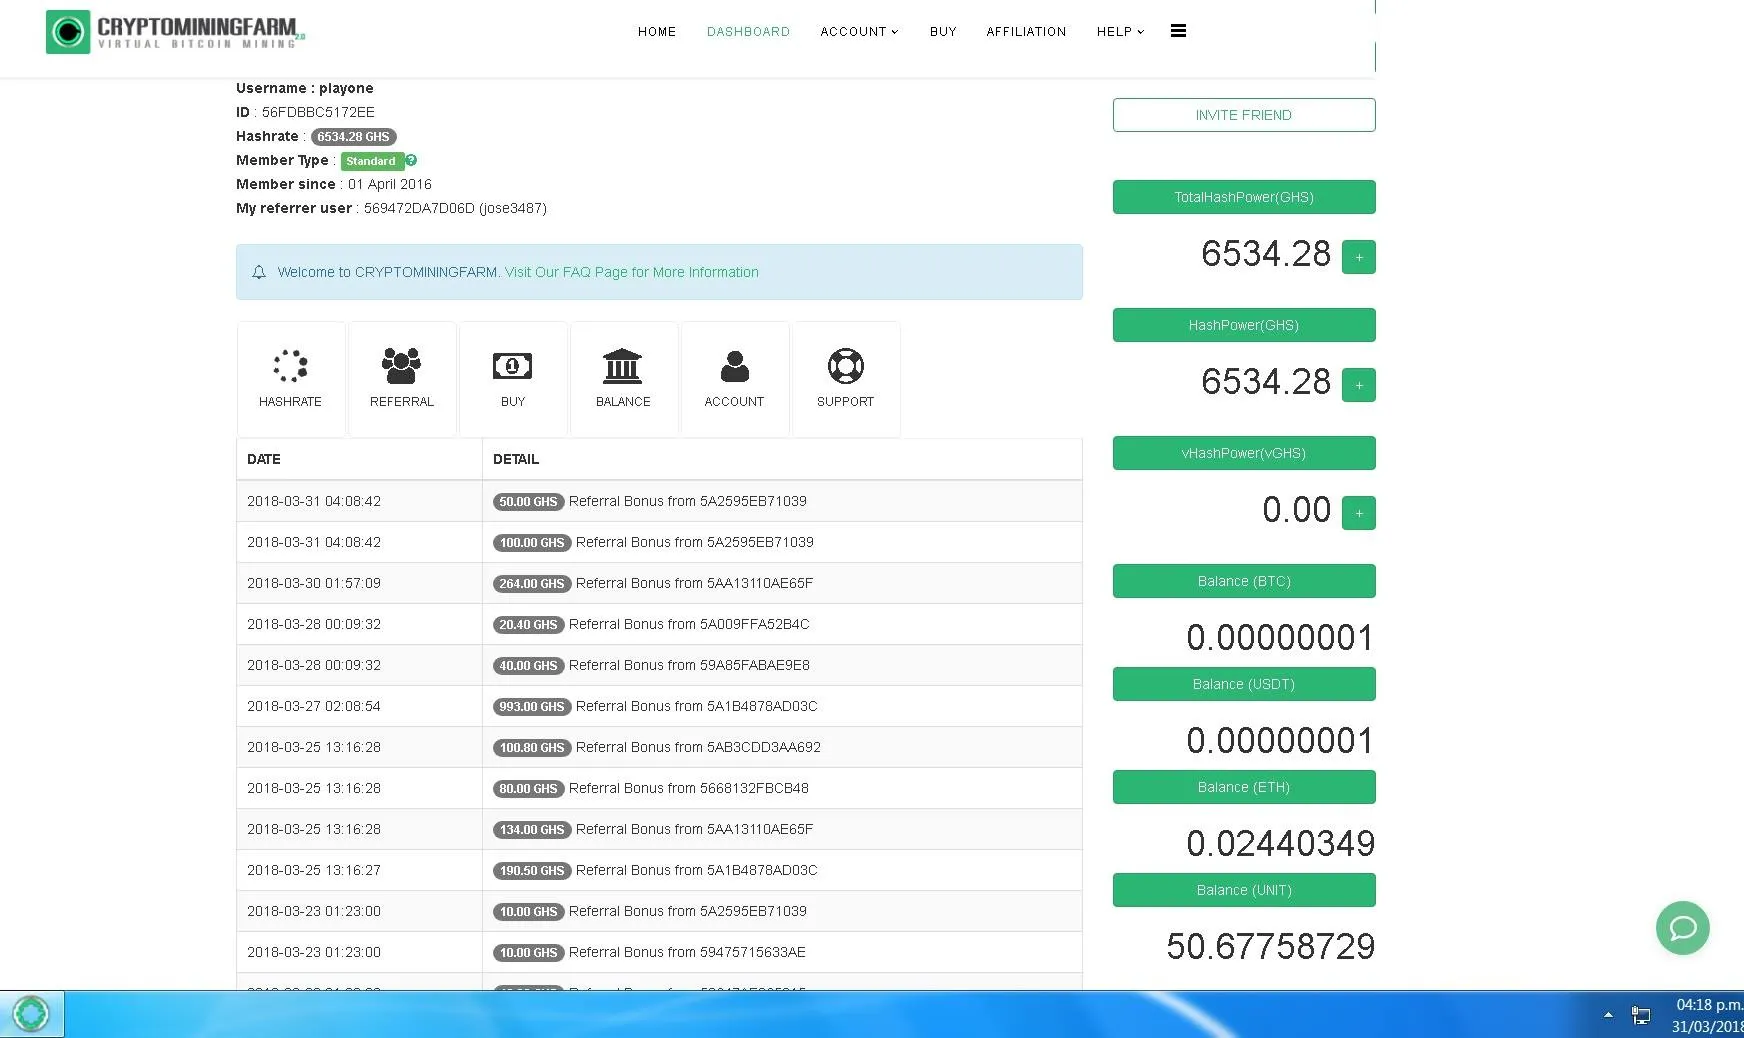Open the Buy tile with money icon
The image size is (1744, 1038).
pyautogui.click(x=513, y=379)
